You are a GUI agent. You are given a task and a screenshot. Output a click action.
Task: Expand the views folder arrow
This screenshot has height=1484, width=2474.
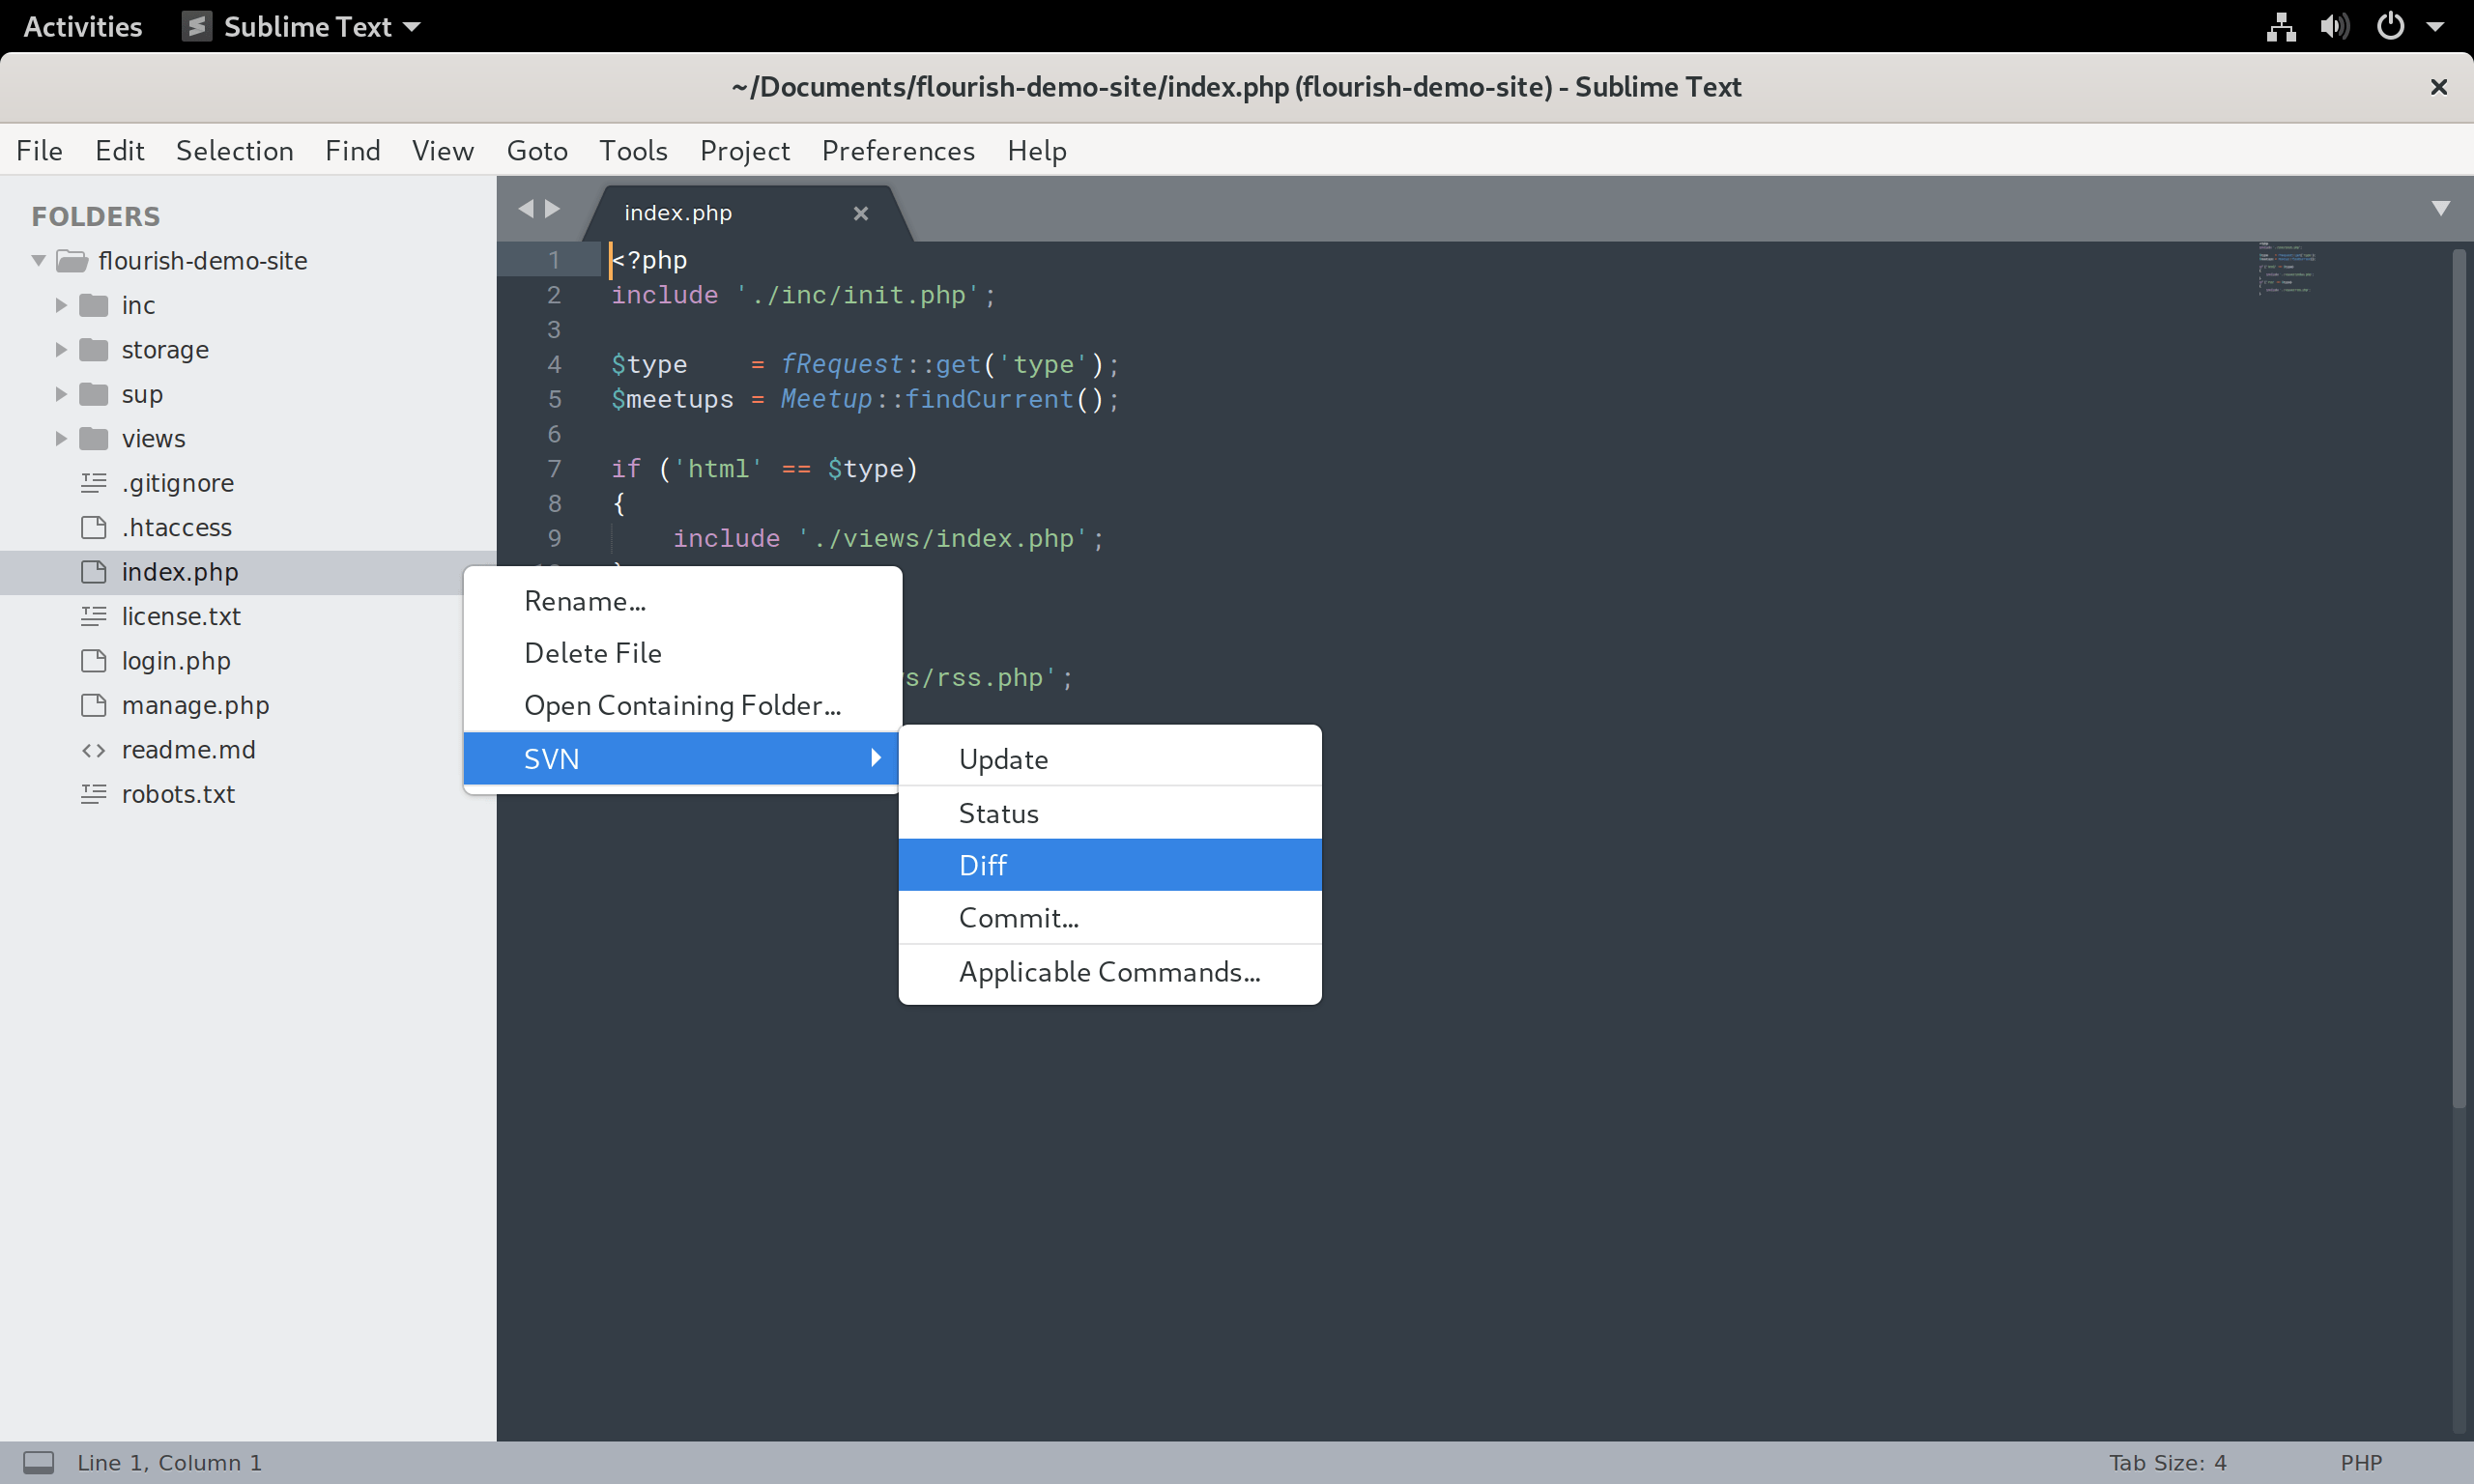[61, 438]
